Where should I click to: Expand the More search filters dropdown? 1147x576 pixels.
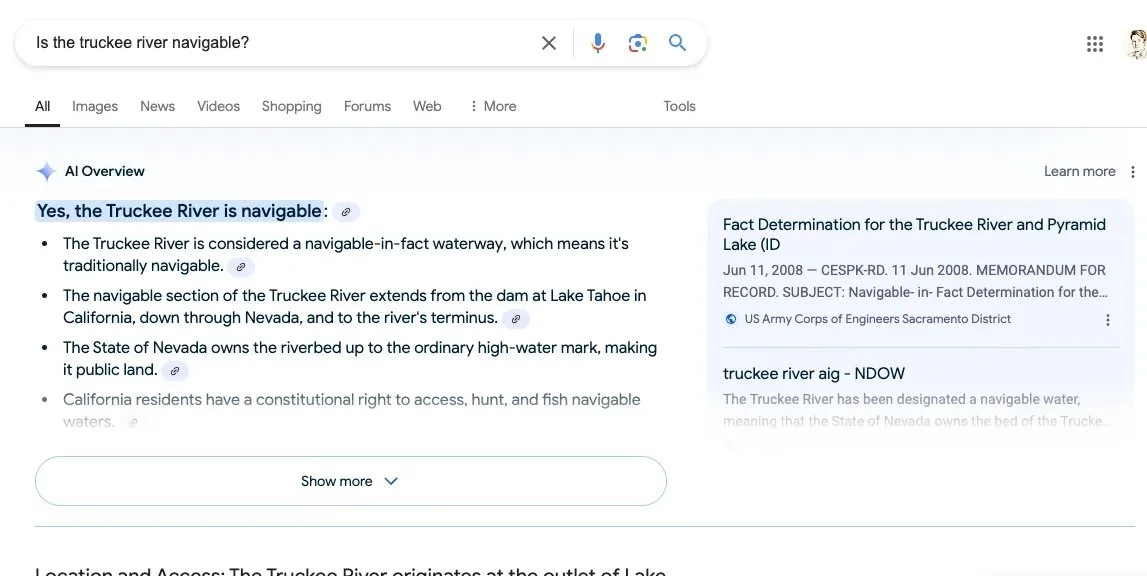pyautogui.click(x=492, y=106)
